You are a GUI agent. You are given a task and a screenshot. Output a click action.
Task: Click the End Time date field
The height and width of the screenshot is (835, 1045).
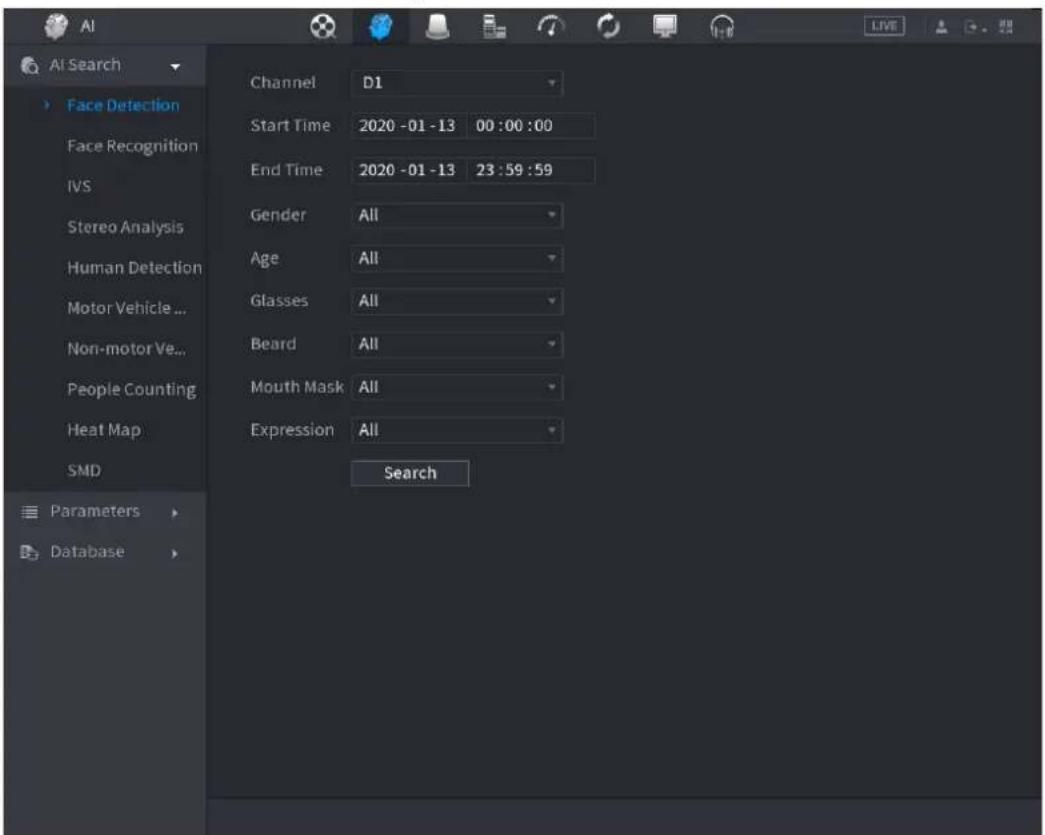click(409, 170)
